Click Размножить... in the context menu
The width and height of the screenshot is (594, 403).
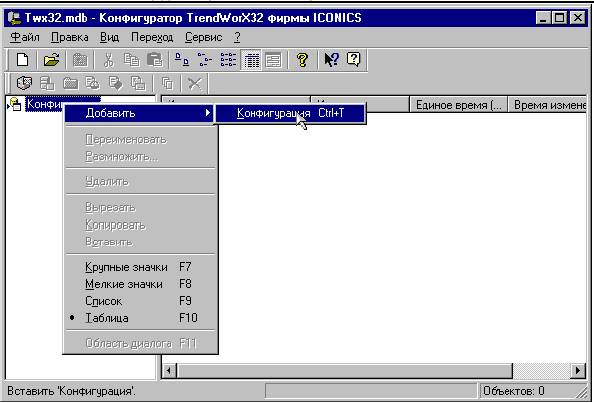point(140,156)
